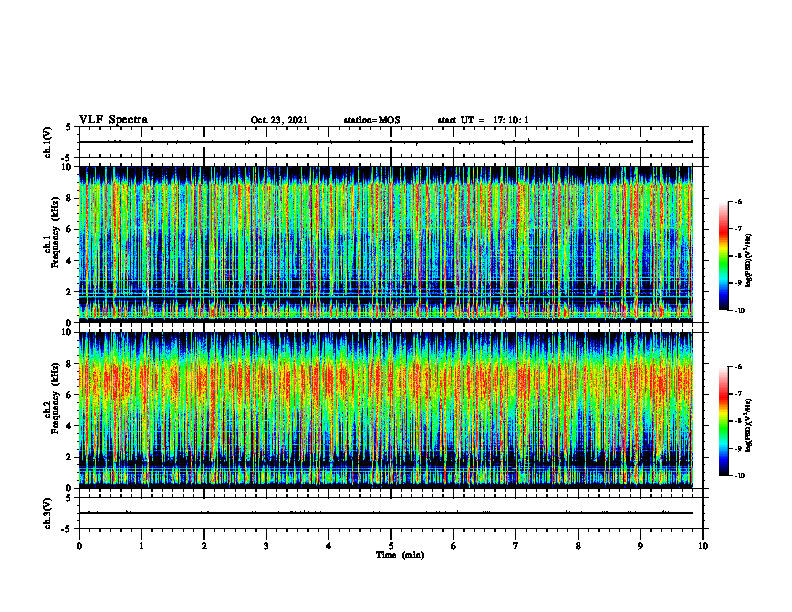Click the time axis tick label "10"
The width and height of the screenshot is (792, 612).
click(x=703, y=546)
